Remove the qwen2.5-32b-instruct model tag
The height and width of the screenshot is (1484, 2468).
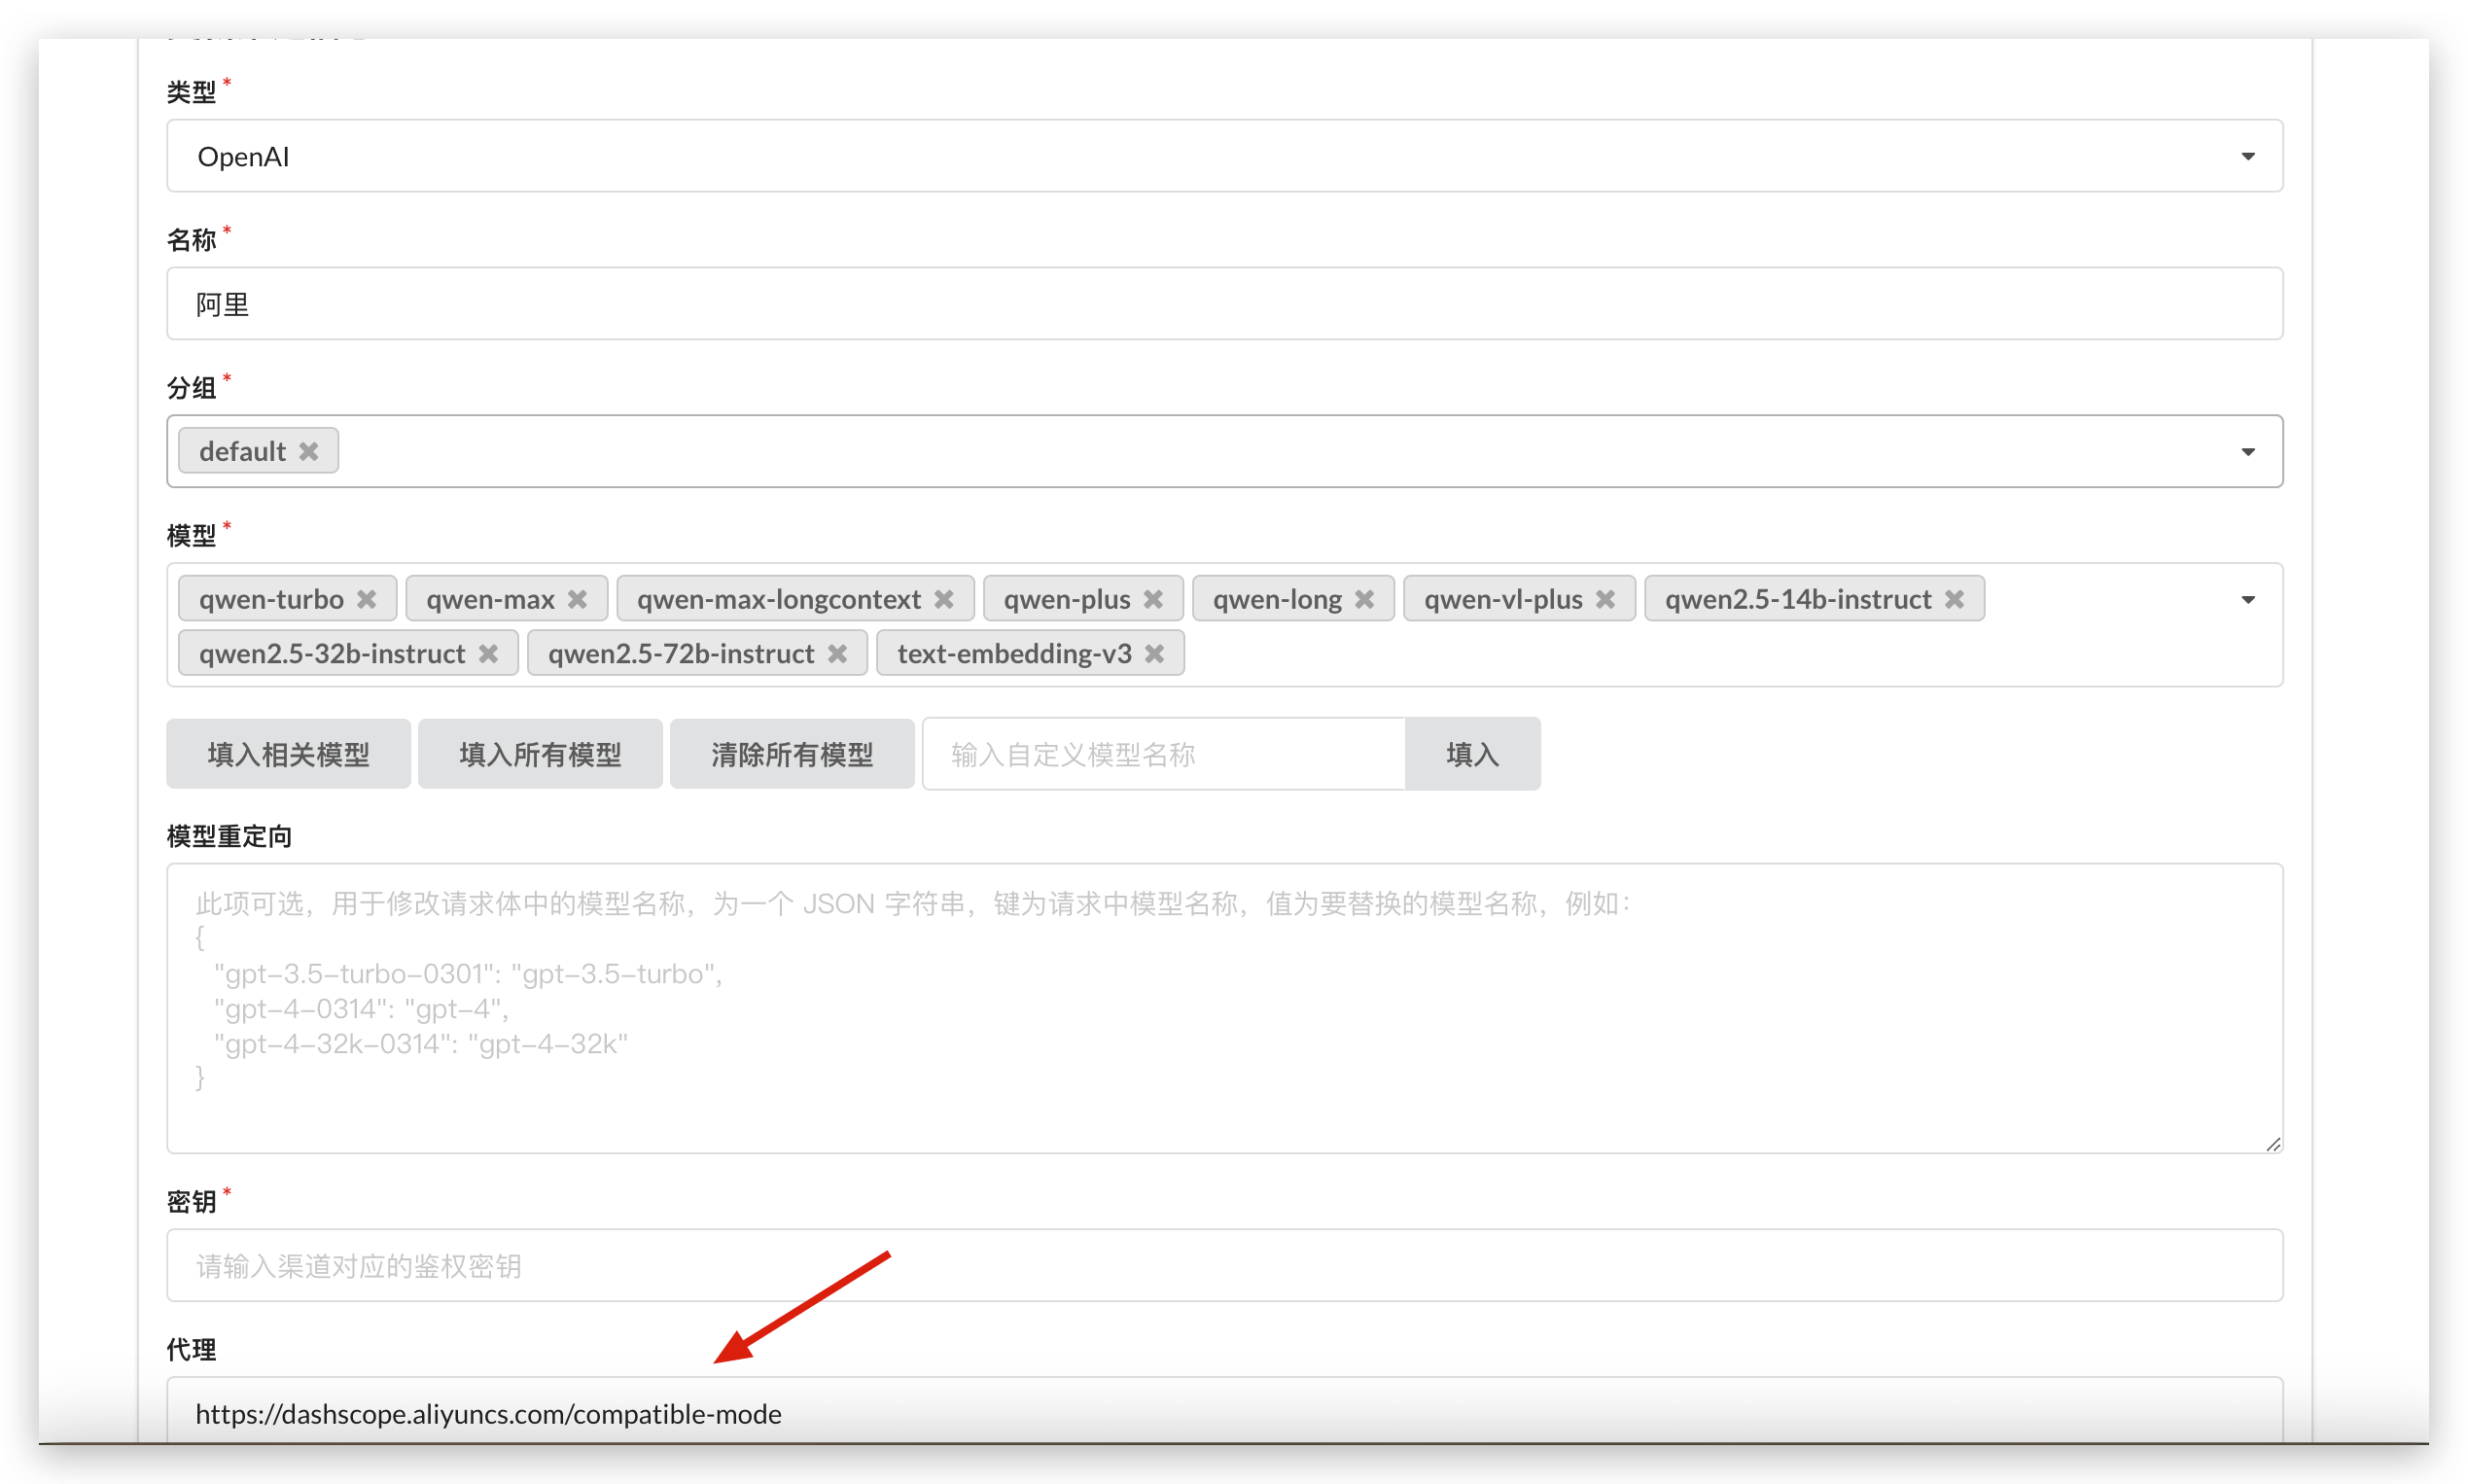coord(488,654)
